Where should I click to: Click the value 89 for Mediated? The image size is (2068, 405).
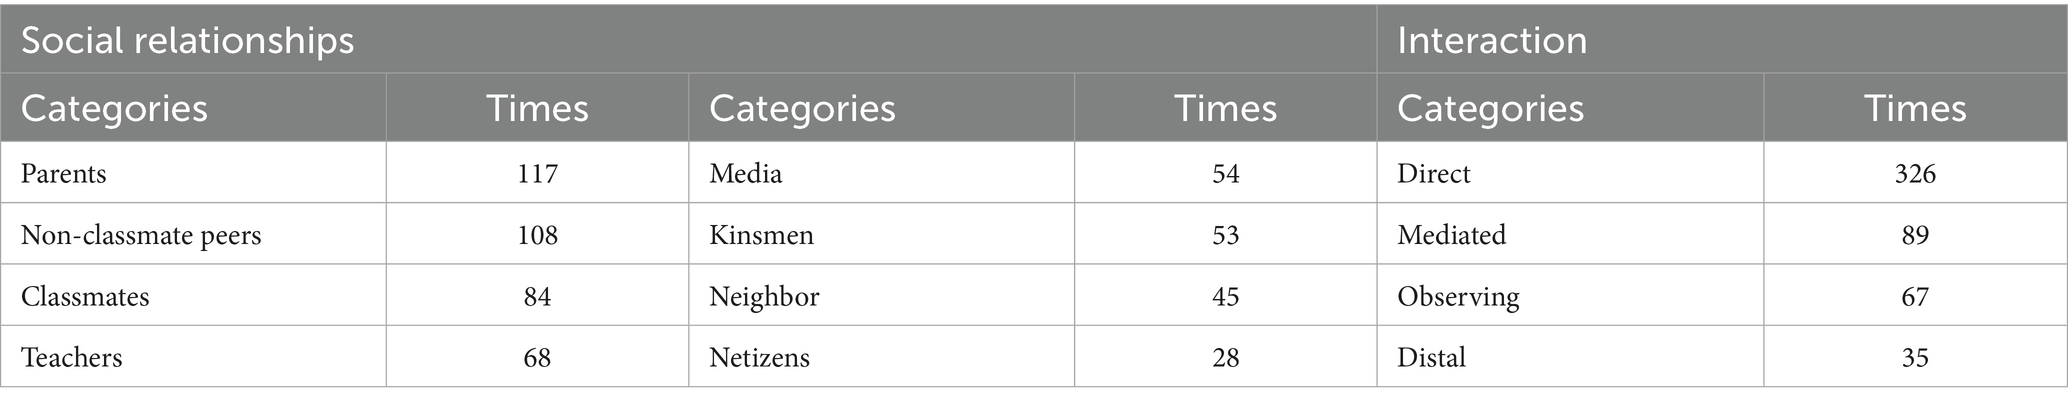pos(1914,235)
